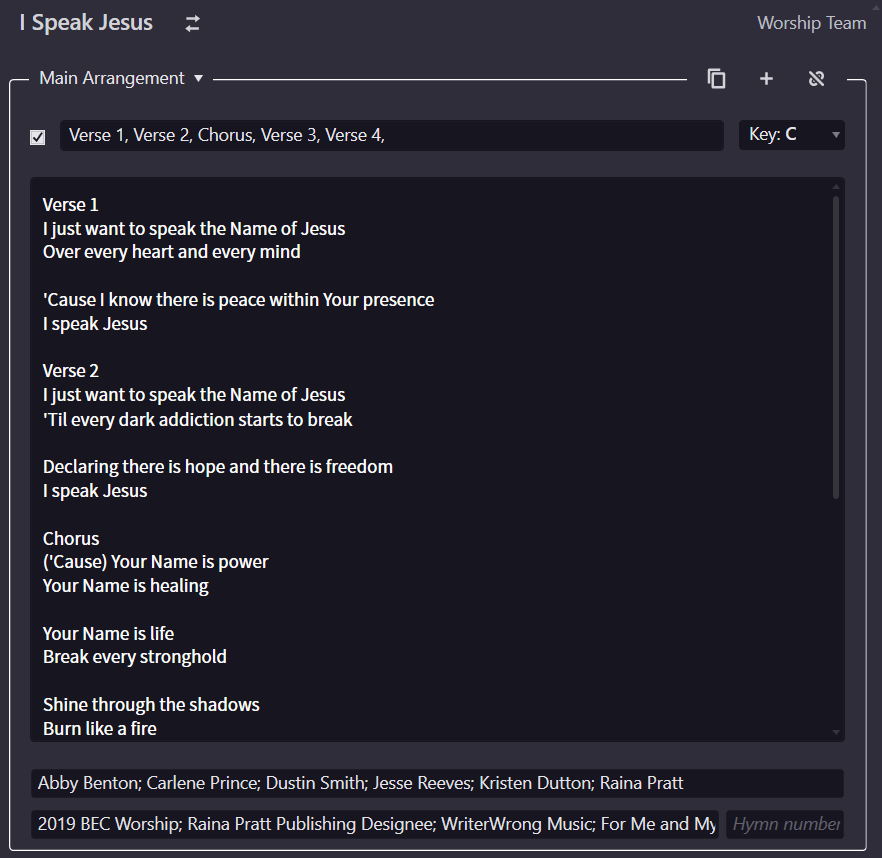Image resolution: width=882 pixels, height=858 pixels.
Task: Click line 'Over every heart and every mind'
Action: point(172,252)
